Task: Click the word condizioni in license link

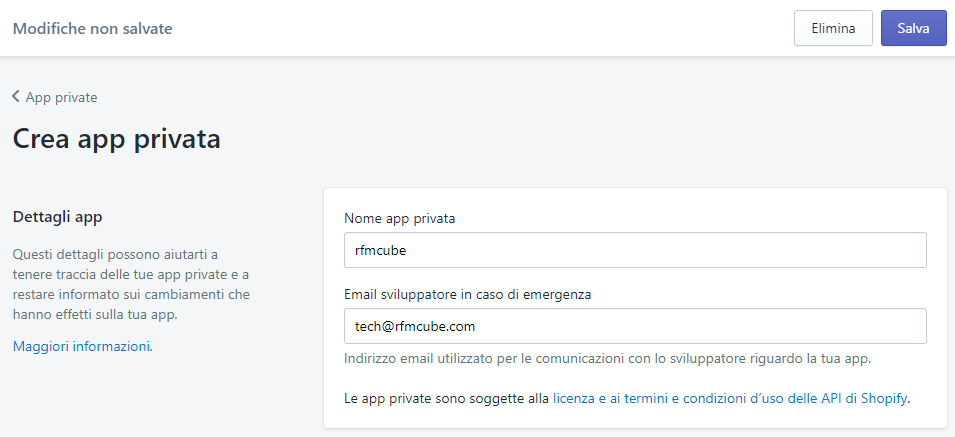Action: point(716,399)
